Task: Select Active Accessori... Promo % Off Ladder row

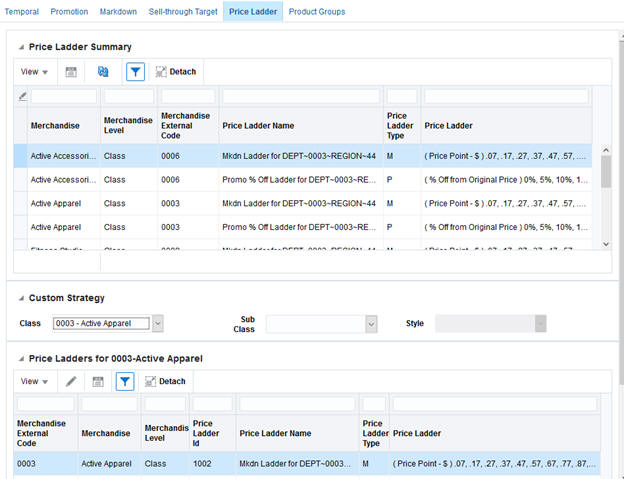Action: [x=302, y=180]
